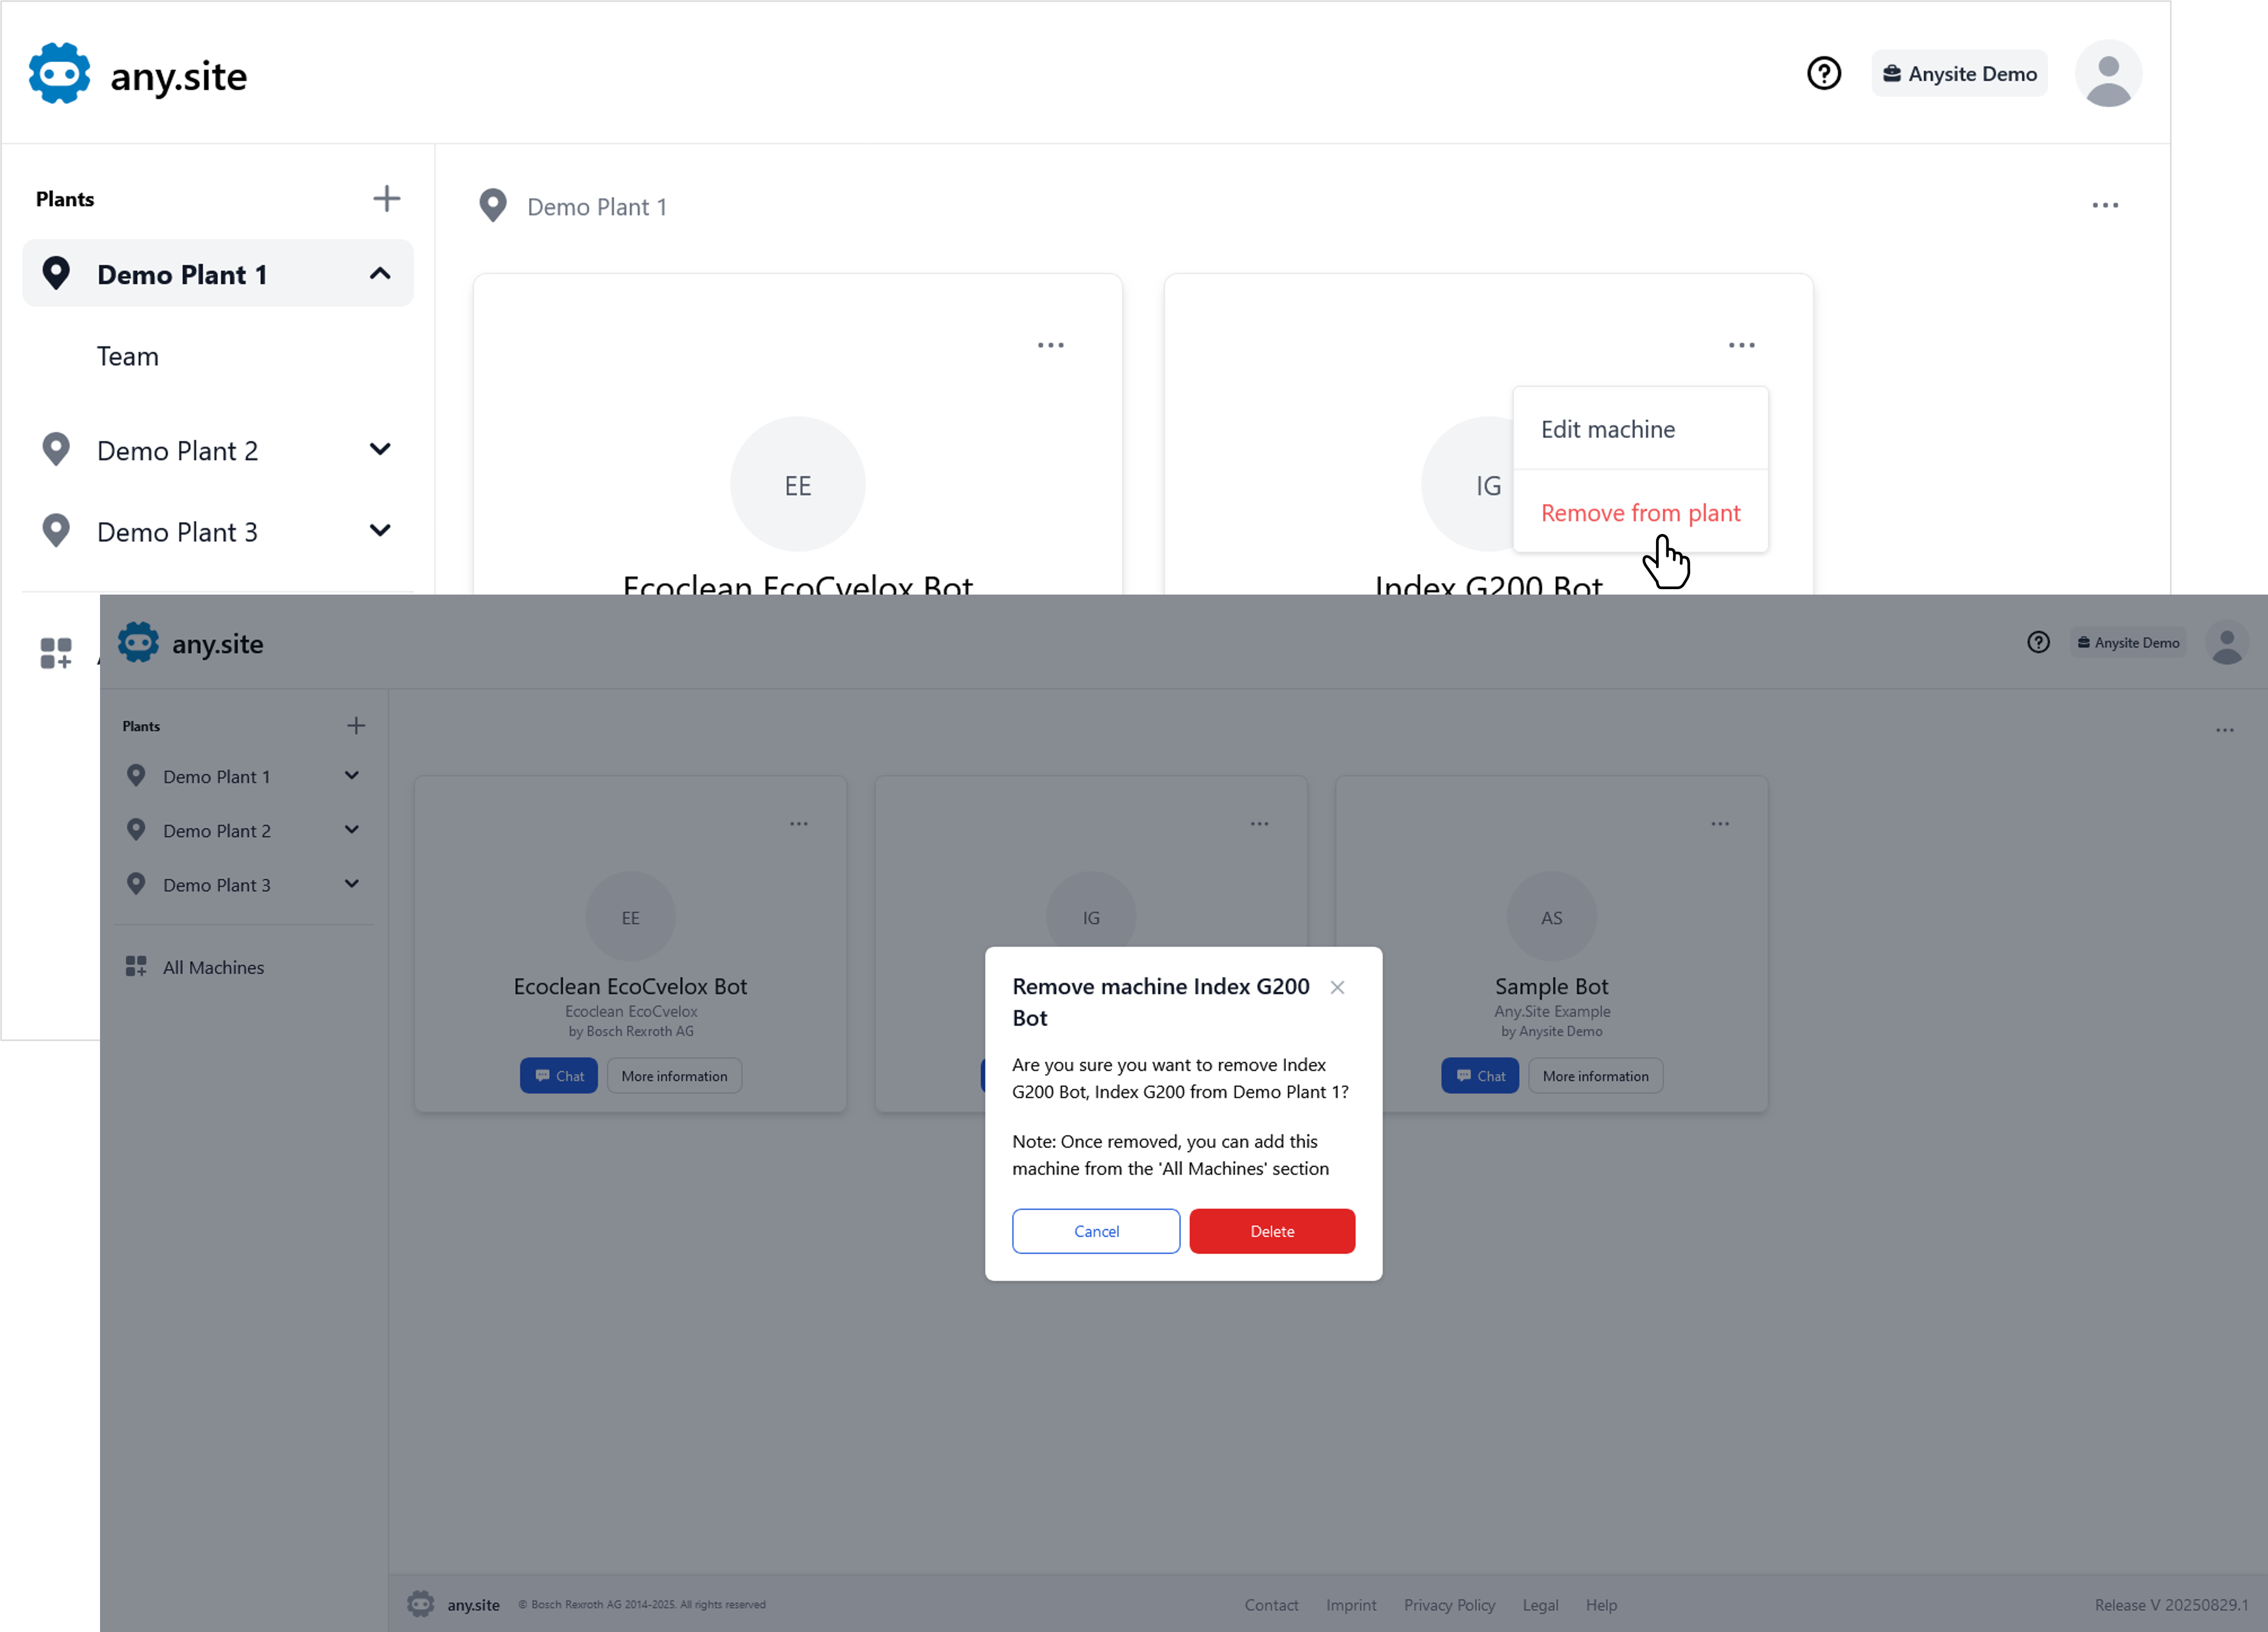This screenshot has width=2268, height=1632.
Task: Click Privacy Policy footer link
Action: (x=1449, y=1605)
